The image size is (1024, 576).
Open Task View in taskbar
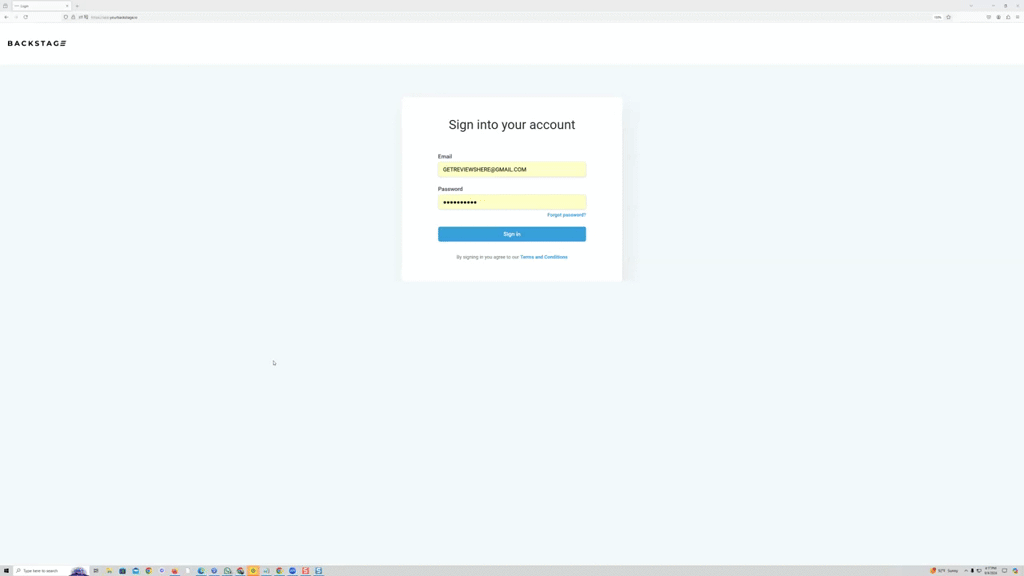tap(96, 571)
